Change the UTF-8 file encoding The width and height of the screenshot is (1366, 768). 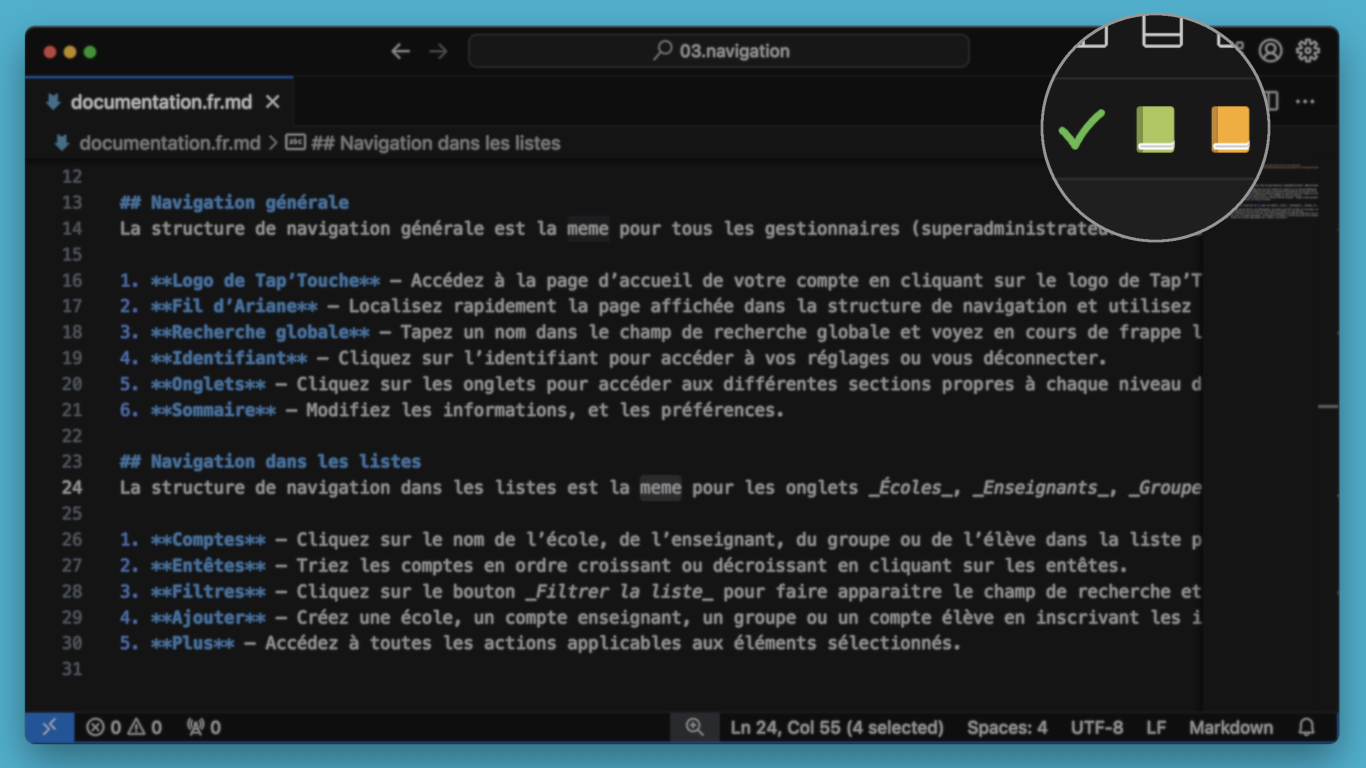coord(1096,727)
